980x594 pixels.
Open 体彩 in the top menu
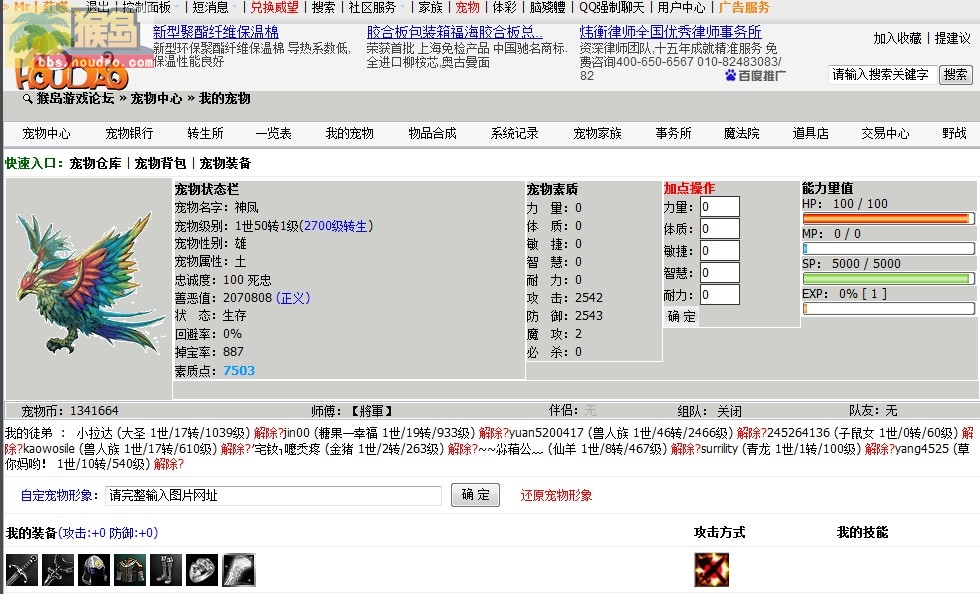(505, 8)
